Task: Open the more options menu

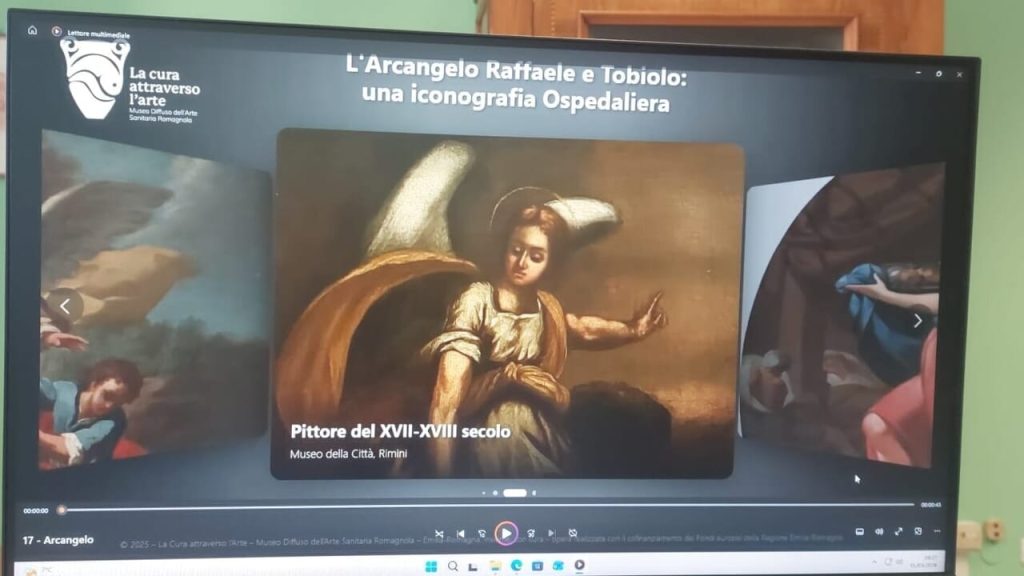Action: tap(937, 532)
